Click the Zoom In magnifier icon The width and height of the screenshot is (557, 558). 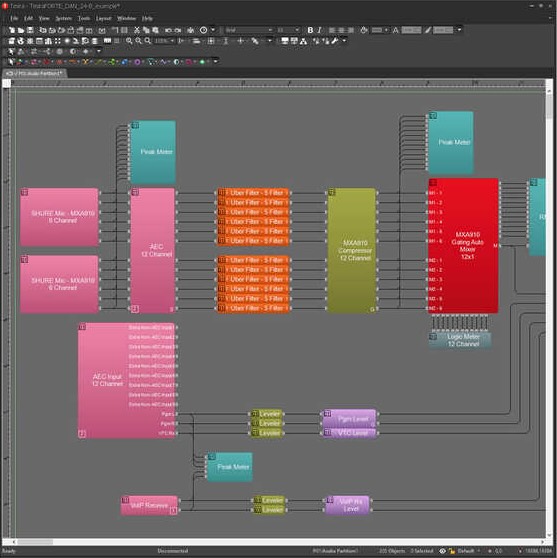tap(129, 41)
